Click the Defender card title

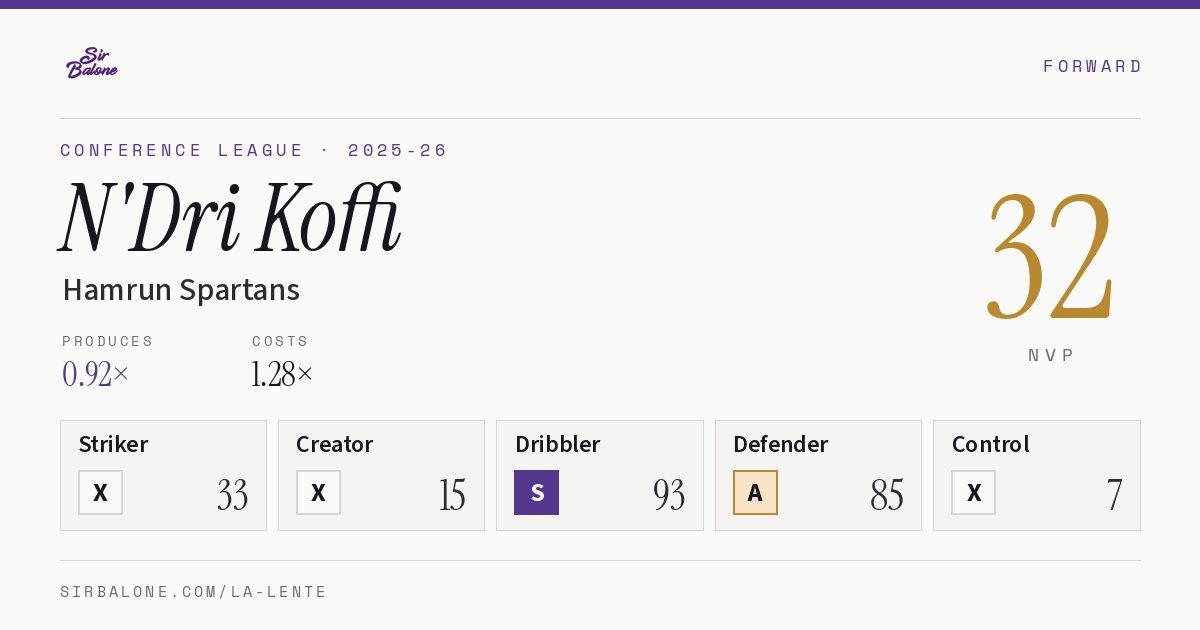(781, 444)
